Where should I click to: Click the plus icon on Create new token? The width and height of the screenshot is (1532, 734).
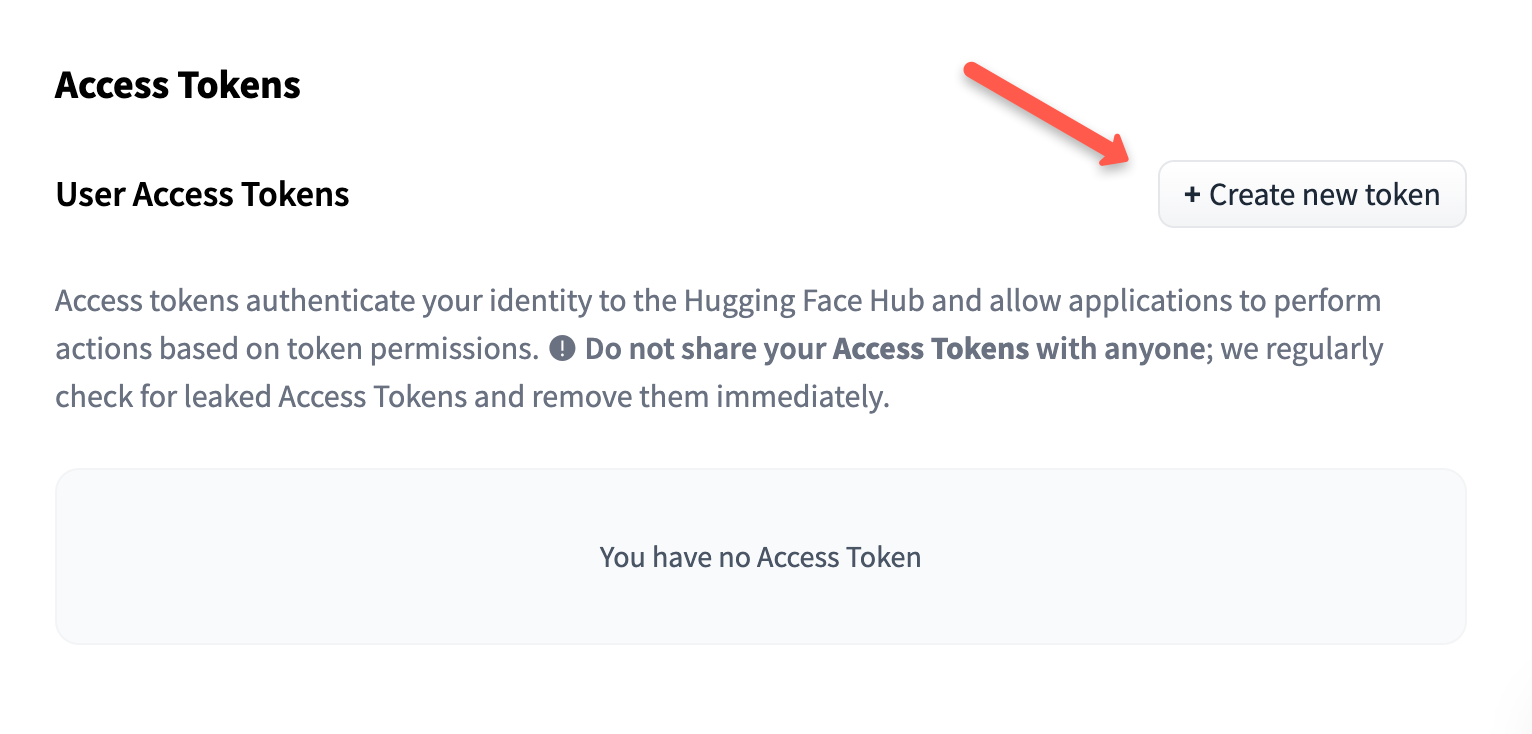[x=1191, y=194]
